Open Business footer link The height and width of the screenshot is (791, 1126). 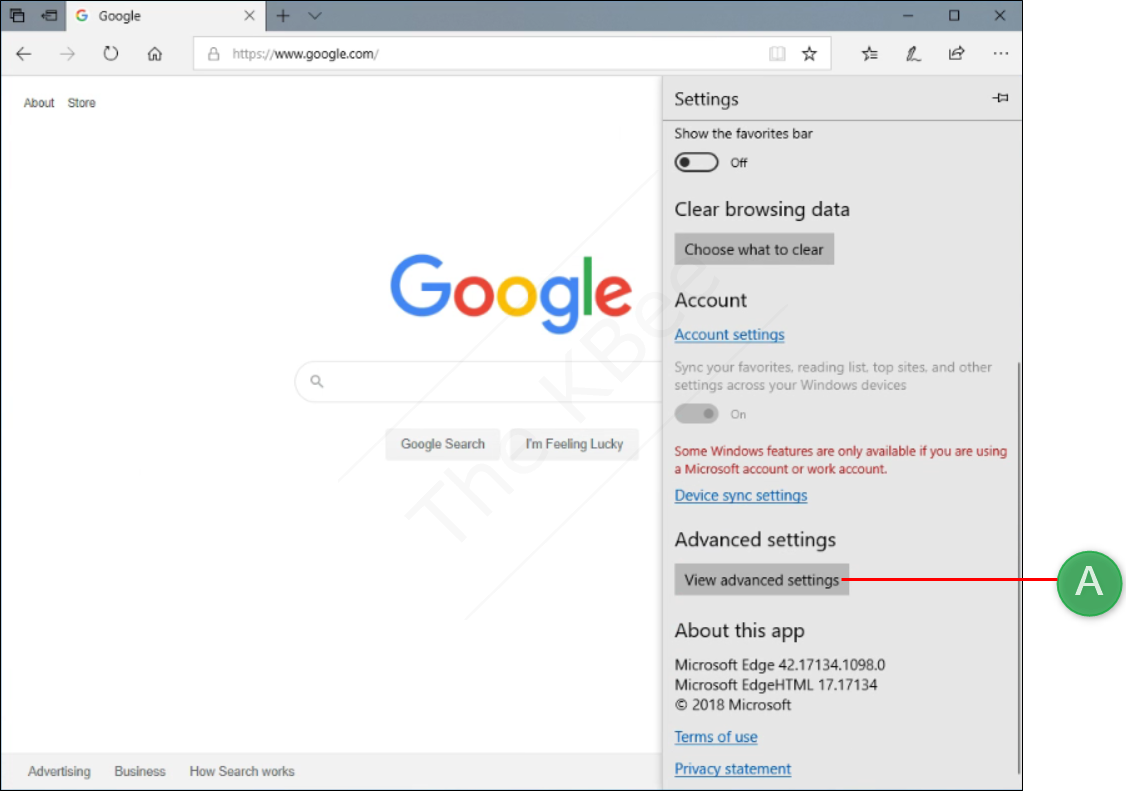139,771
